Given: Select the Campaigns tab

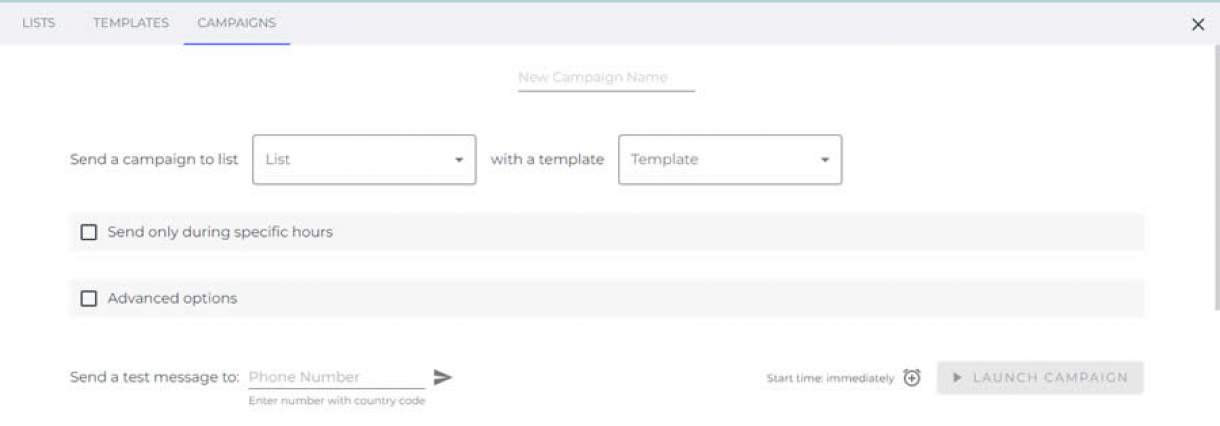Looking at the screenshot, I should point(237,23).
